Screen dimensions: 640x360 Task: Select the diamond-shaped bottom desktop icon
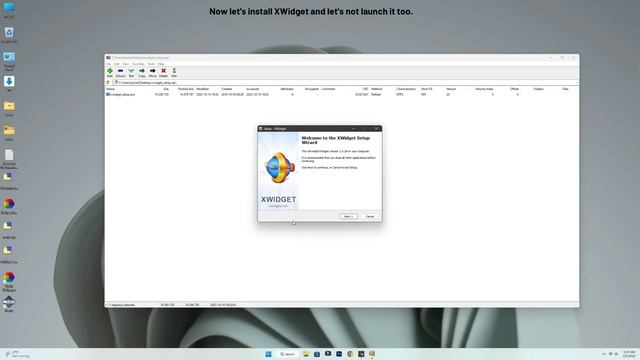(9, 304)
